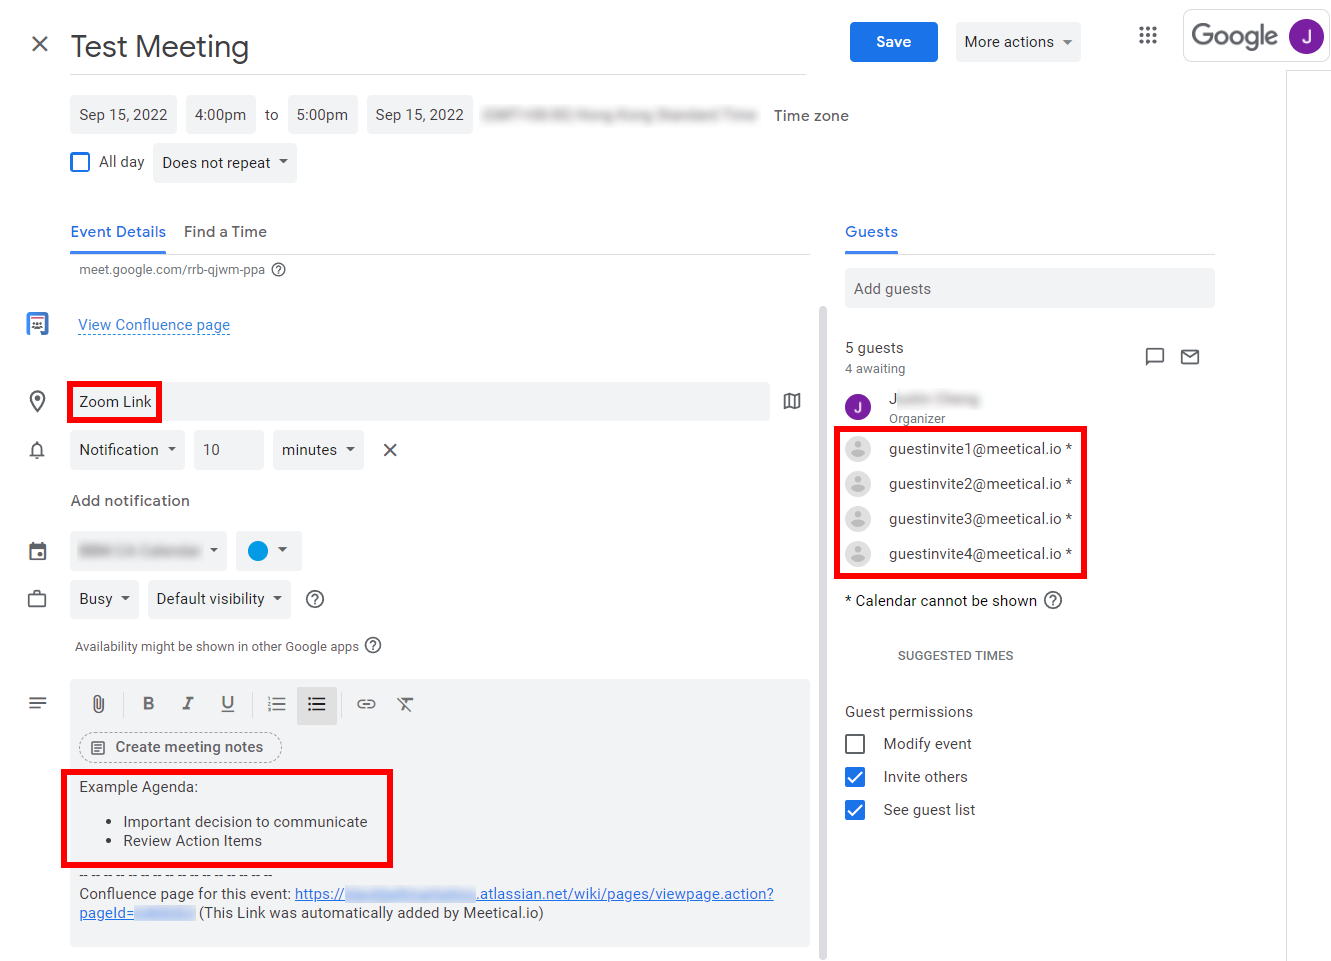
Task: Close the event editor with the X icon
Action: pos(40,44)
